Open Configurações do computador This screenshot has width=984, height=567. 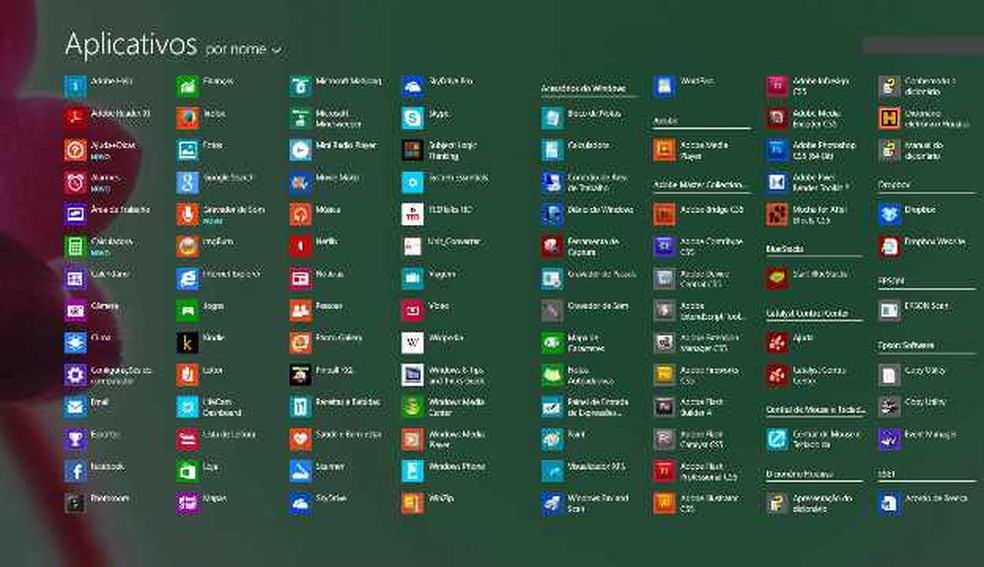[x=108, y=375]
